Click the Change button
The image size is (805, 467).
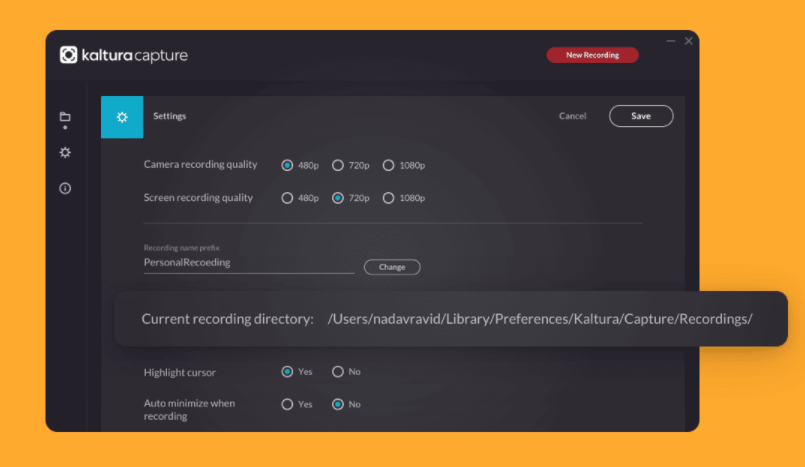tap(392, 267)
